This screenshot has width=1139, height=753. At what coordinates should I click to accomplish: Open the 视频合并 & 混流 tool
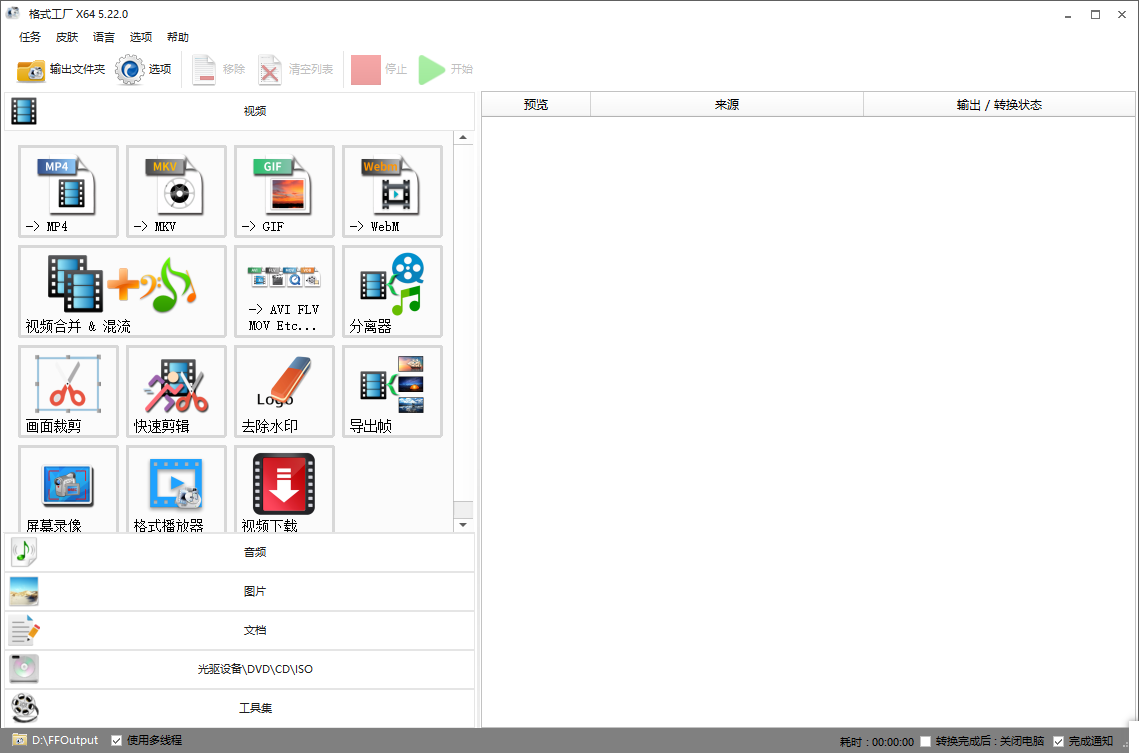120,291
